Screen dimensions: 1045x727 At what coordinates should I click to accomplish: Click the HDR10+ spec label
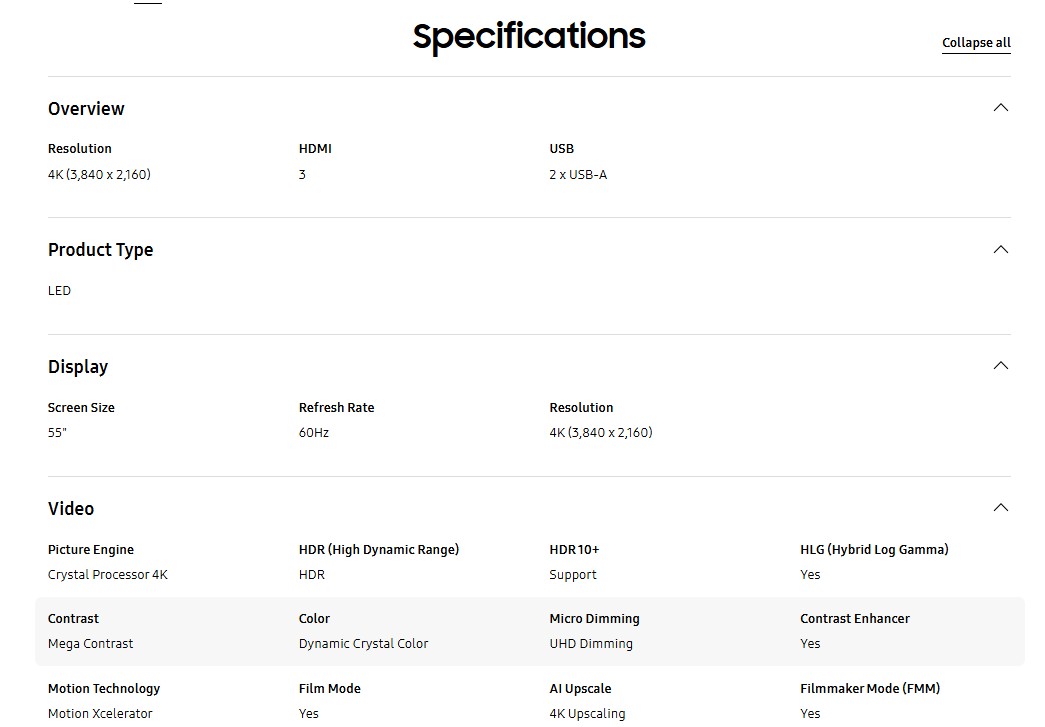574,550
